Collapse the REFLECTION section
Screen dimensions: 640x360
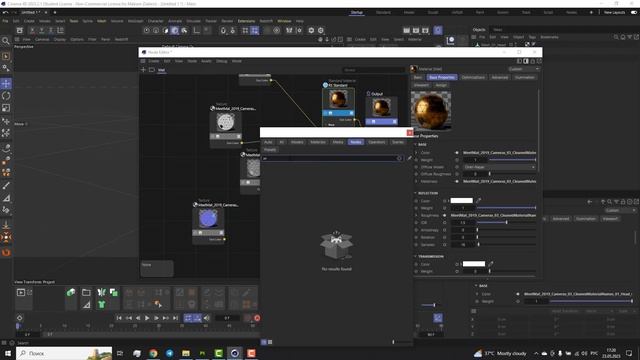416,193
